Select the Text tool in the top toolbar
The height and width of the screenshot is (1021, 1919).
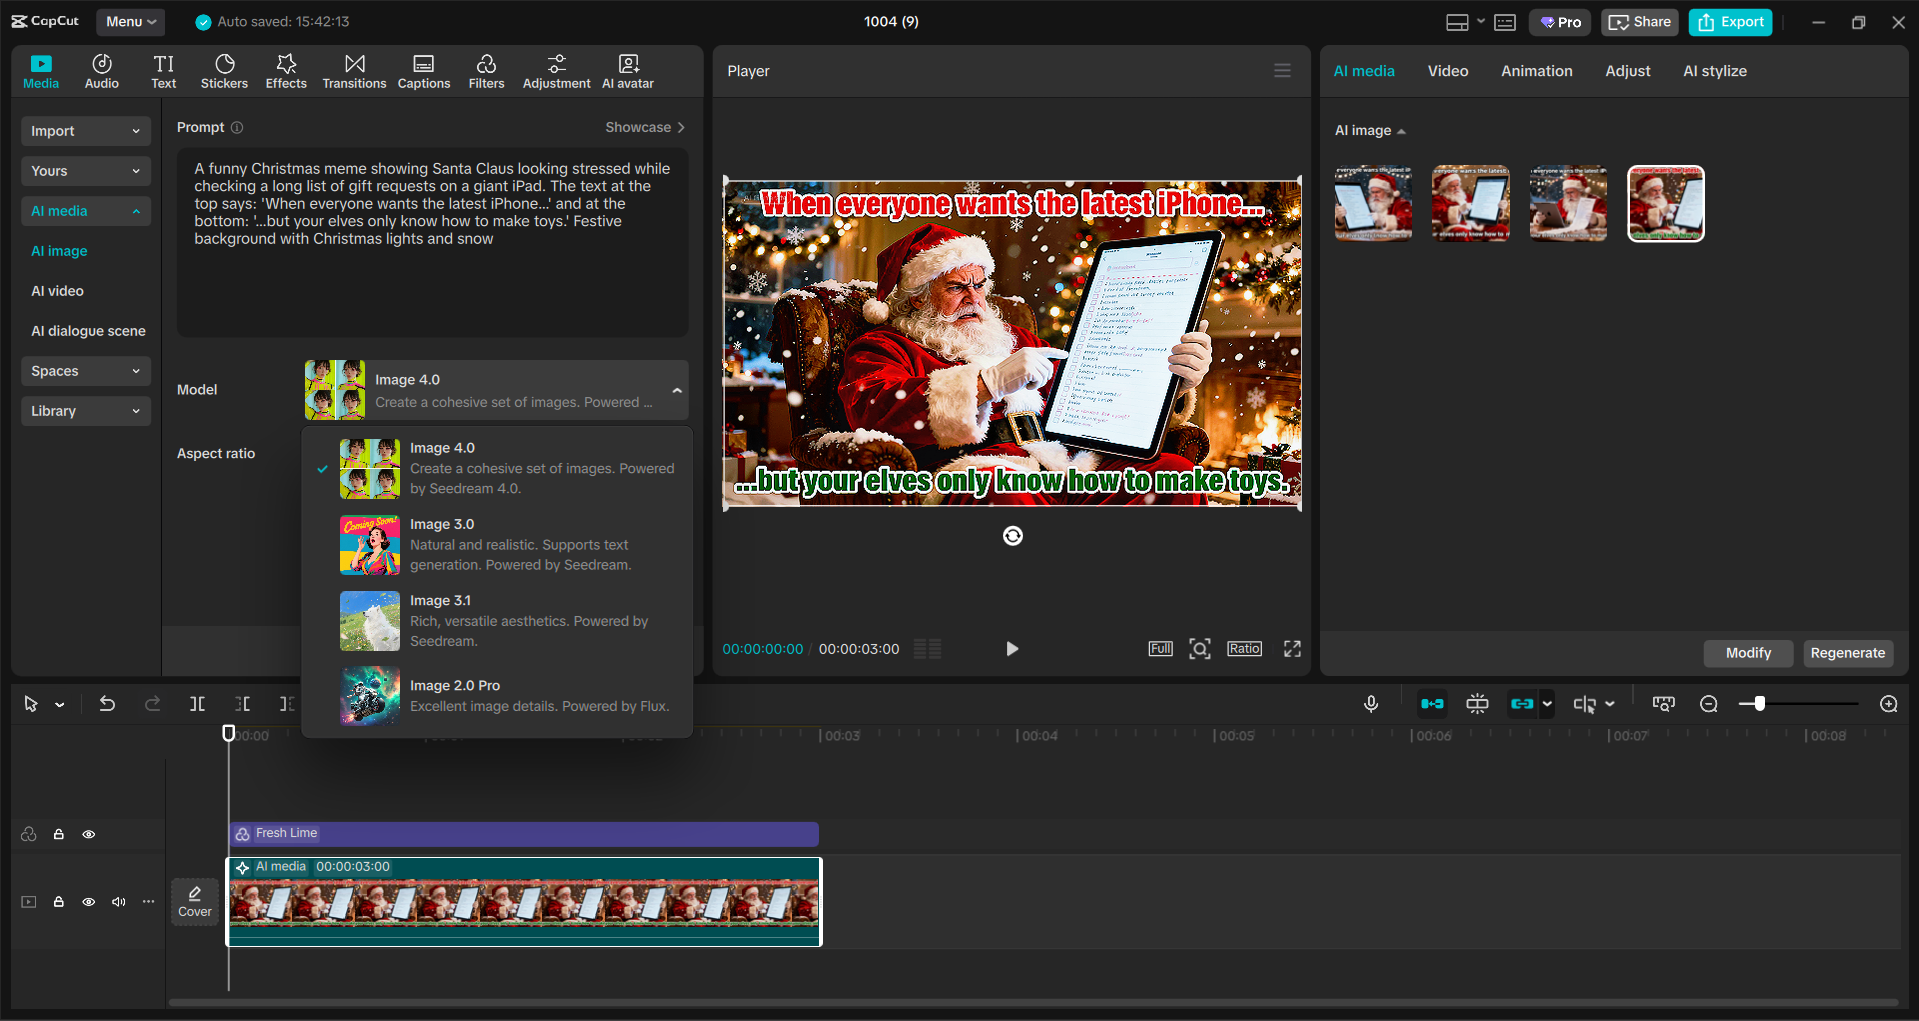[163, 70]
